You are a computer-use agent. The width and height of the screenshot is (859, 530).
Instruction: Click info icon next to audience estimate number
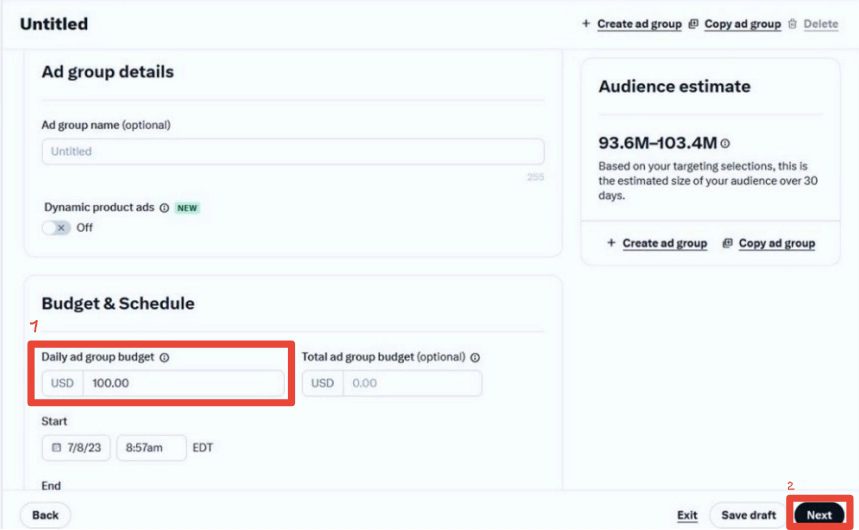[x=725, y=143]
